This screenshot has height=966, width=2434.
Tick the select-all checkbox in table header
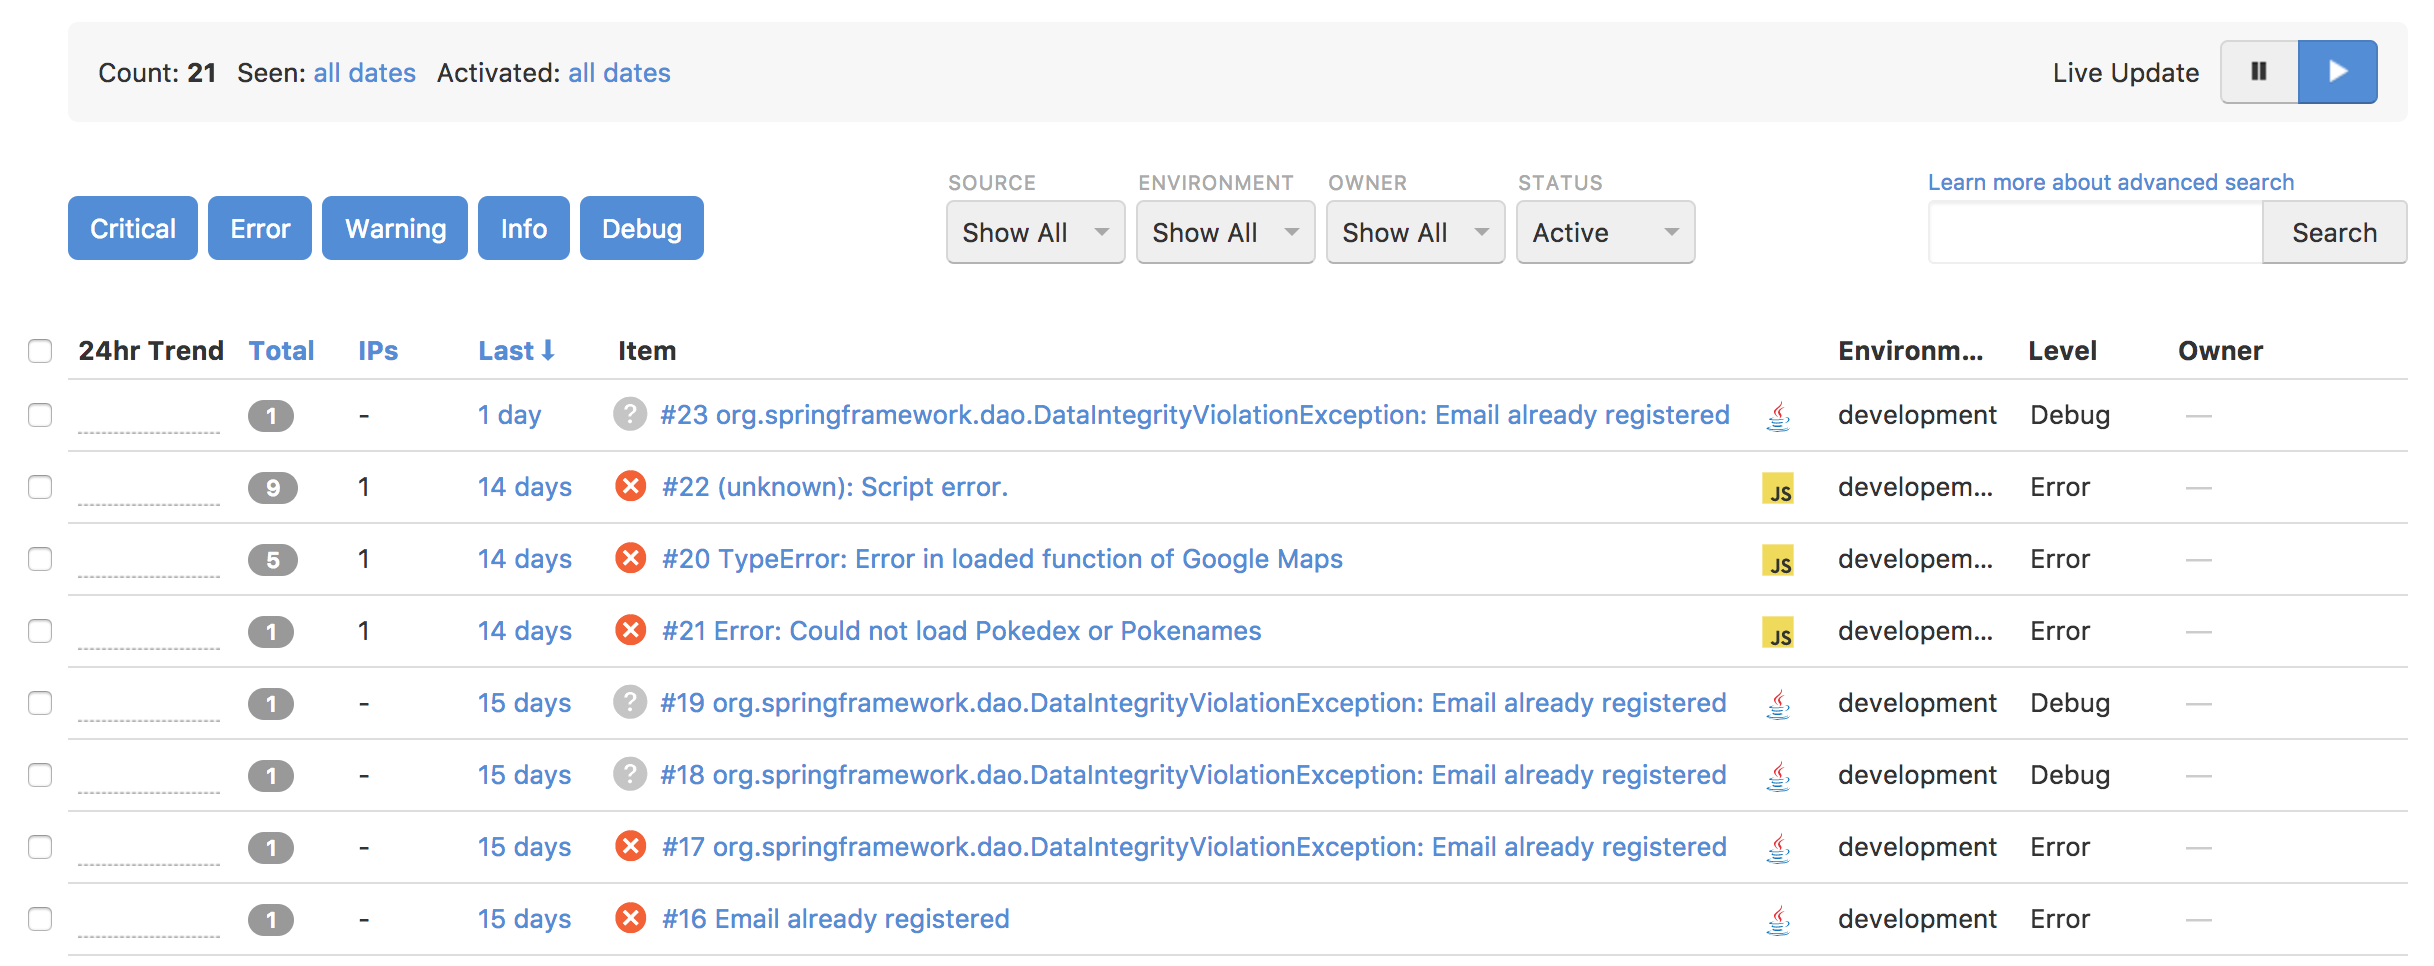click(x=40, y=351)
